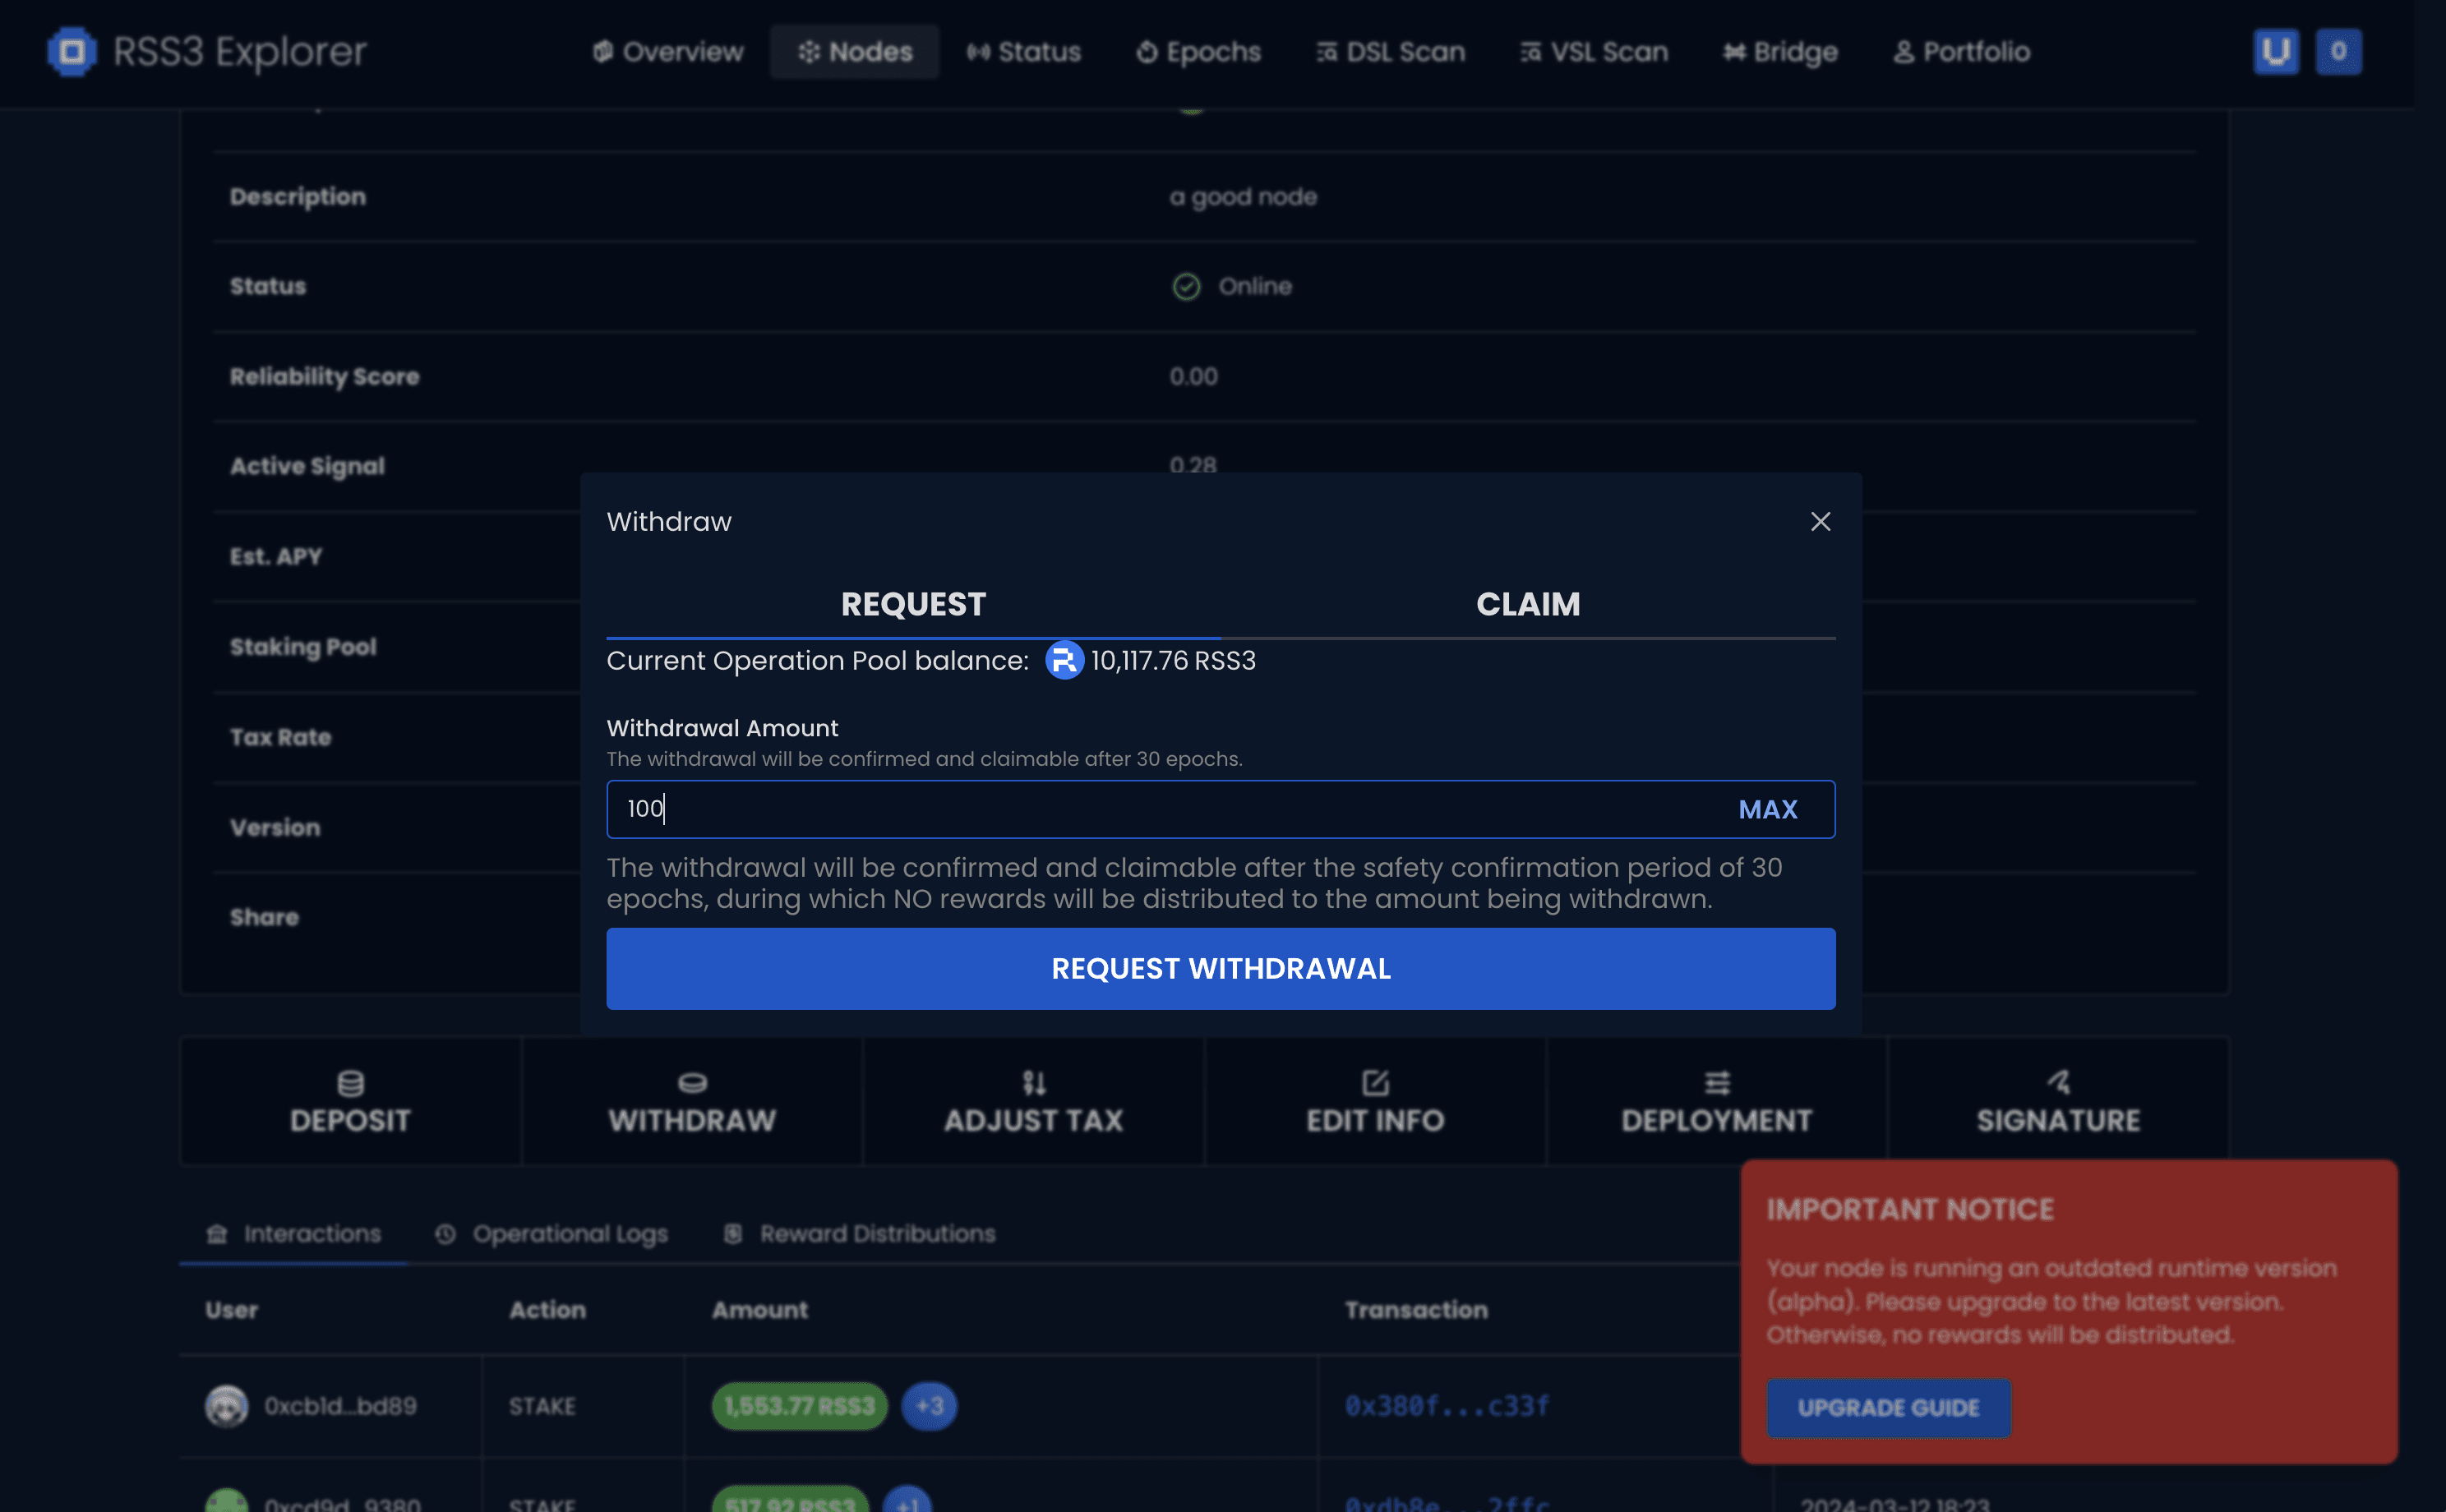Open the Reward Distributions tab

tap(859, 1234)
